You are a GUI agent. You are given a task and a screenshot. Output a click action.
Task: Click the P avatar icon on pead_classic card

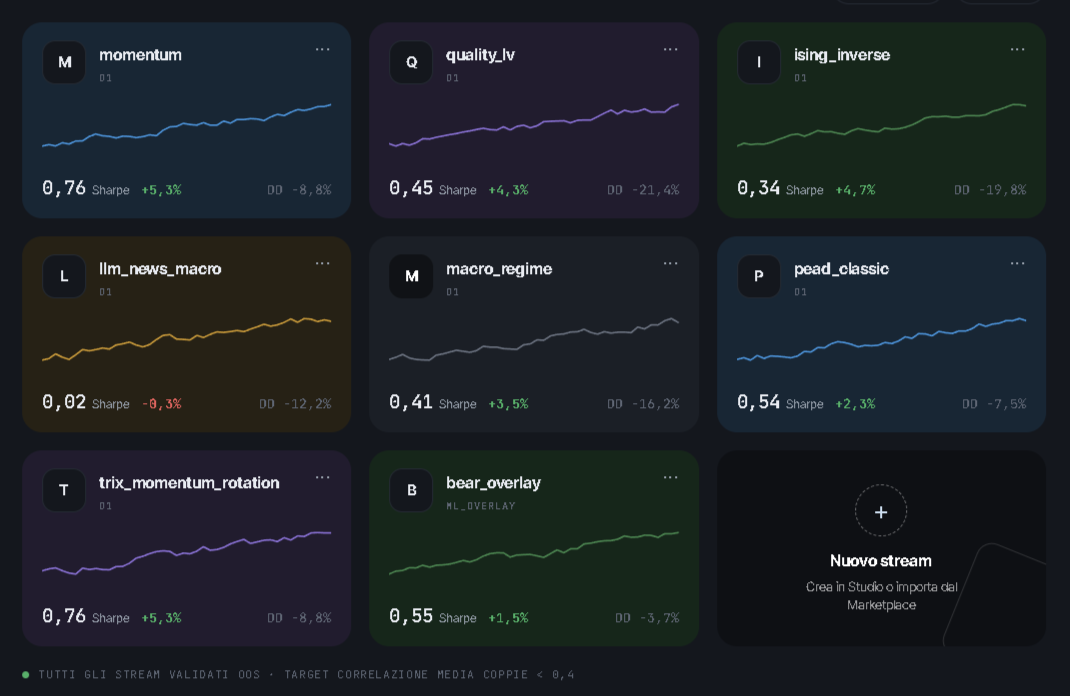tap(759, 276)
